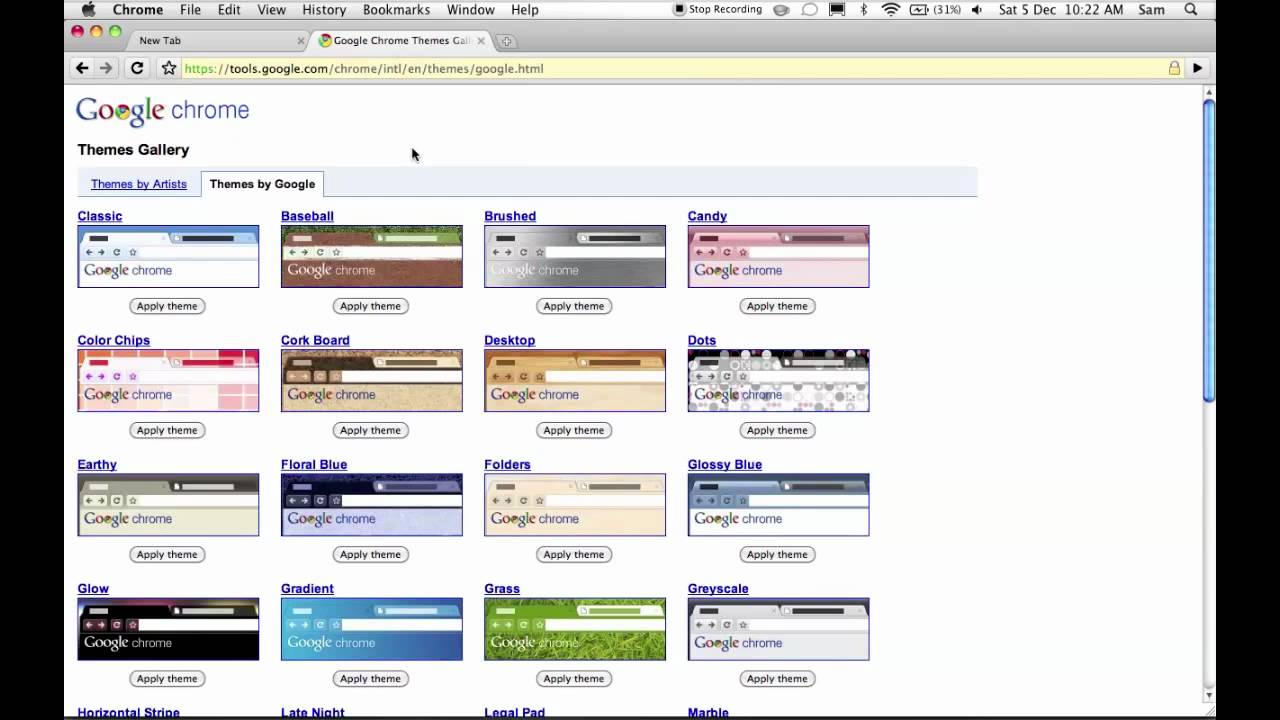Apply the Desktop theme

[574, 430]
